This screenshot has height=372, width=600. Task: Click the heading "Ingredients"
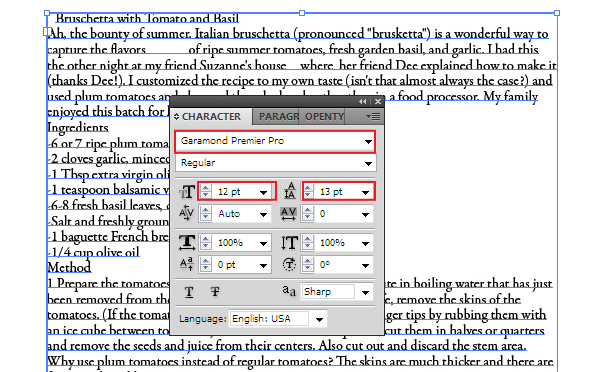point(78,127)
